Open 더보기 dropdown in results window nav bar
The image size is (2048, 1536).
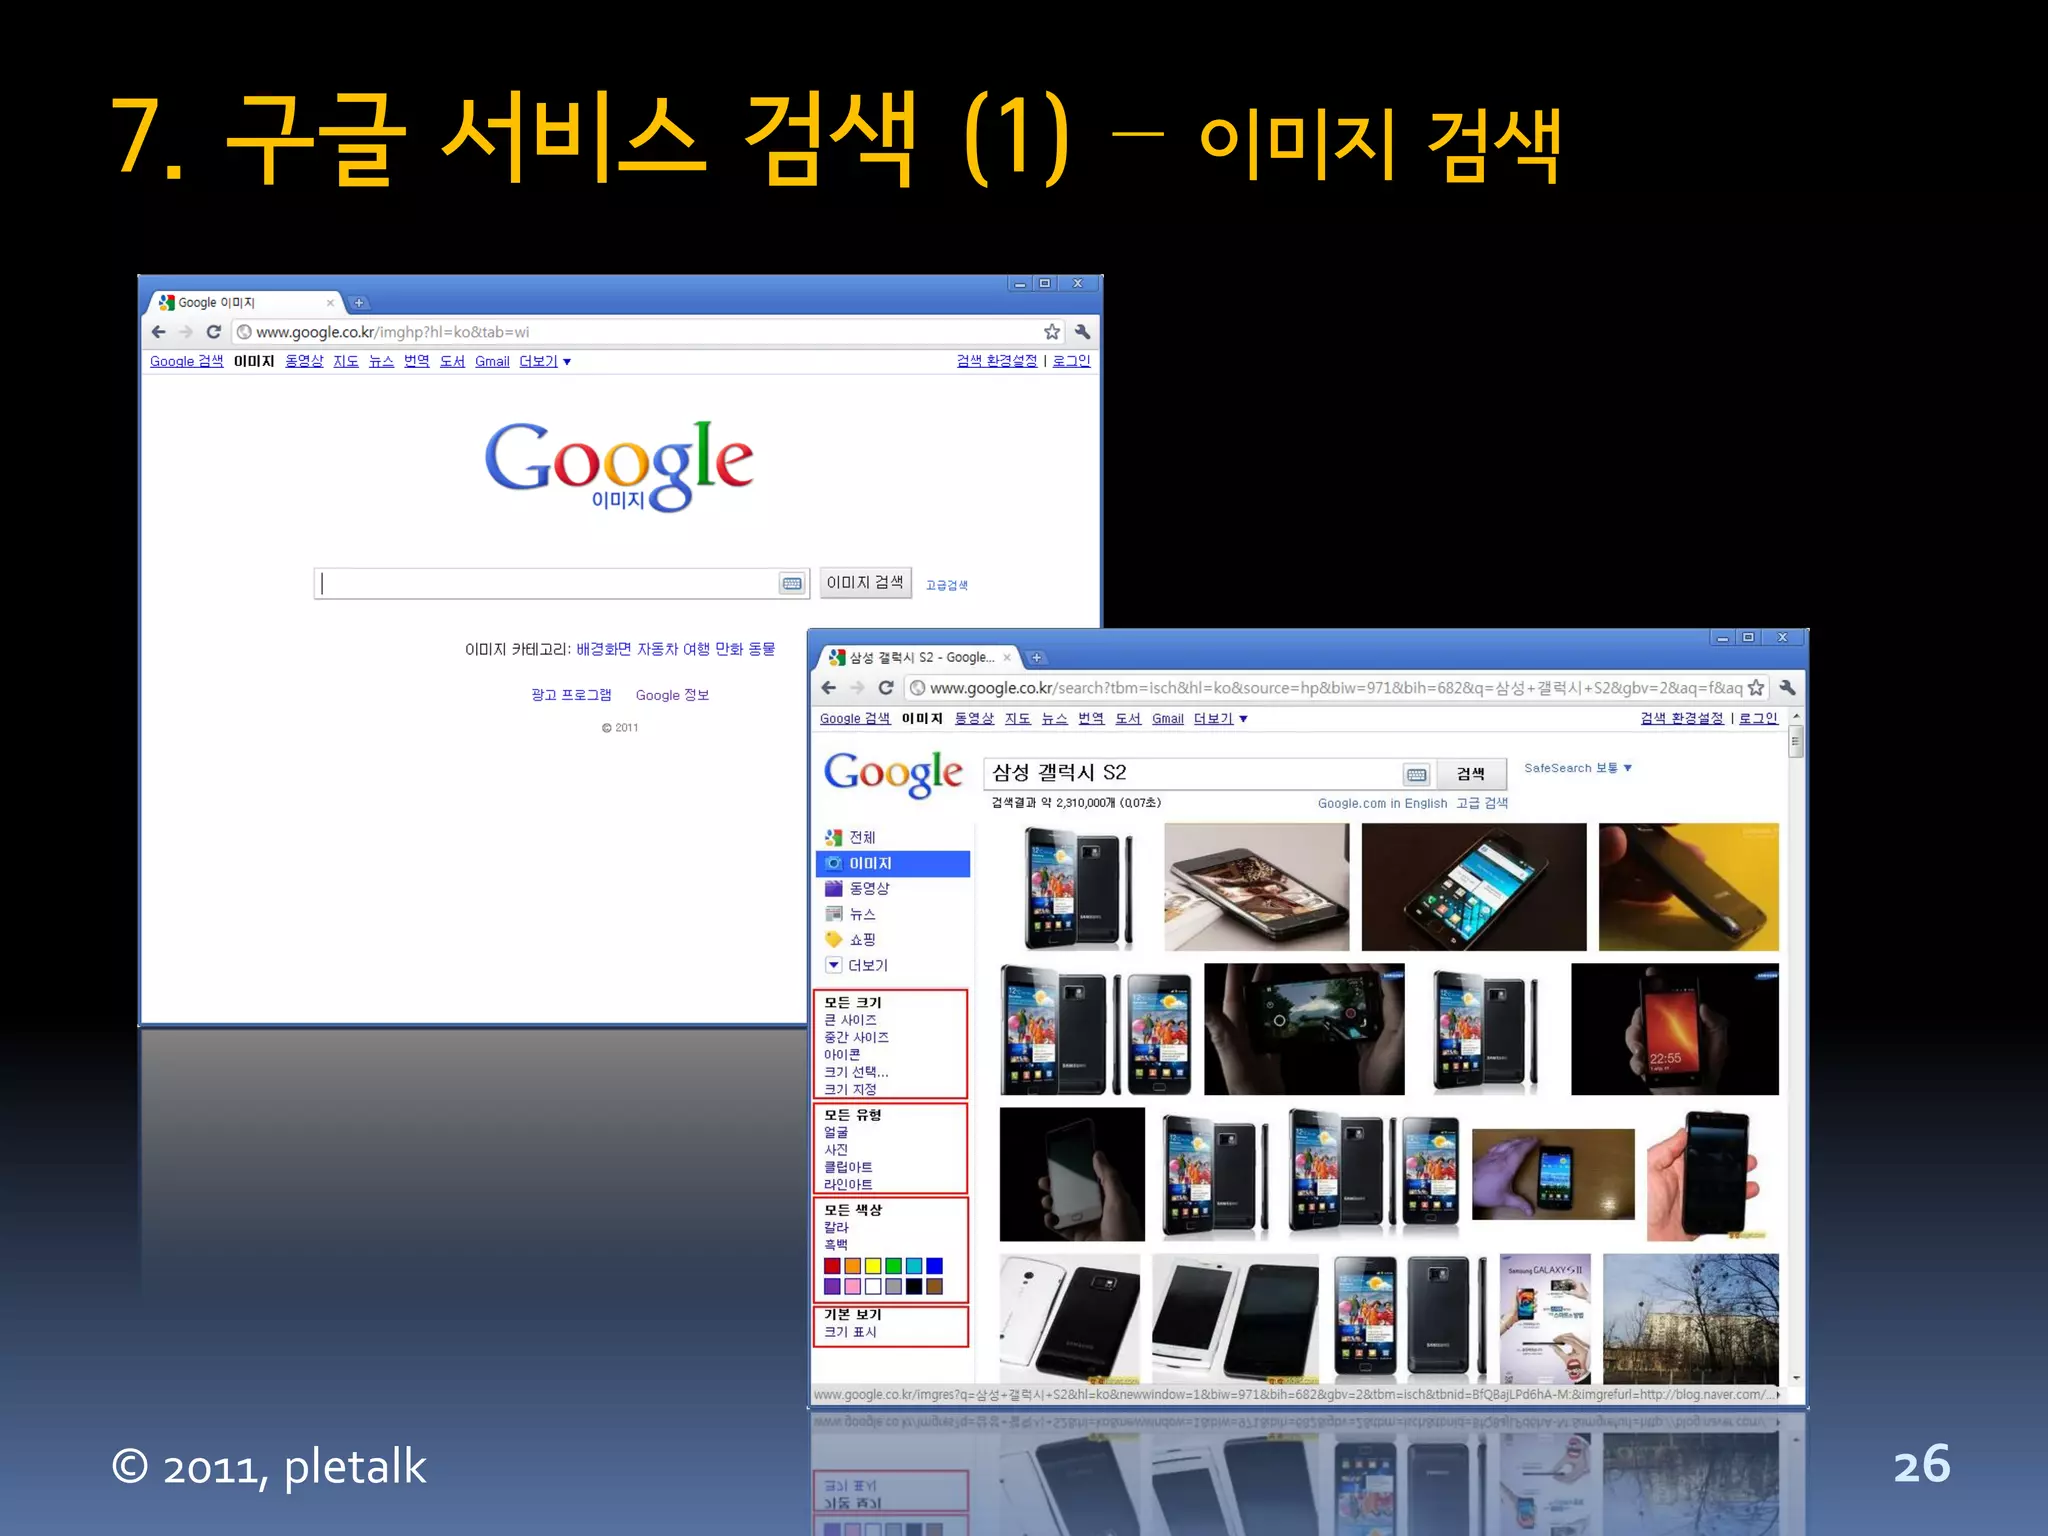[1220, 719]
